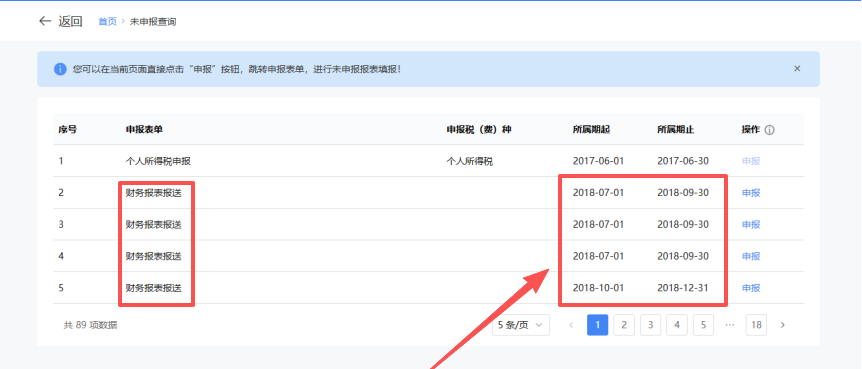
Task: Jump to page 3
Action: pyautogui.click(x=650, y=325)
